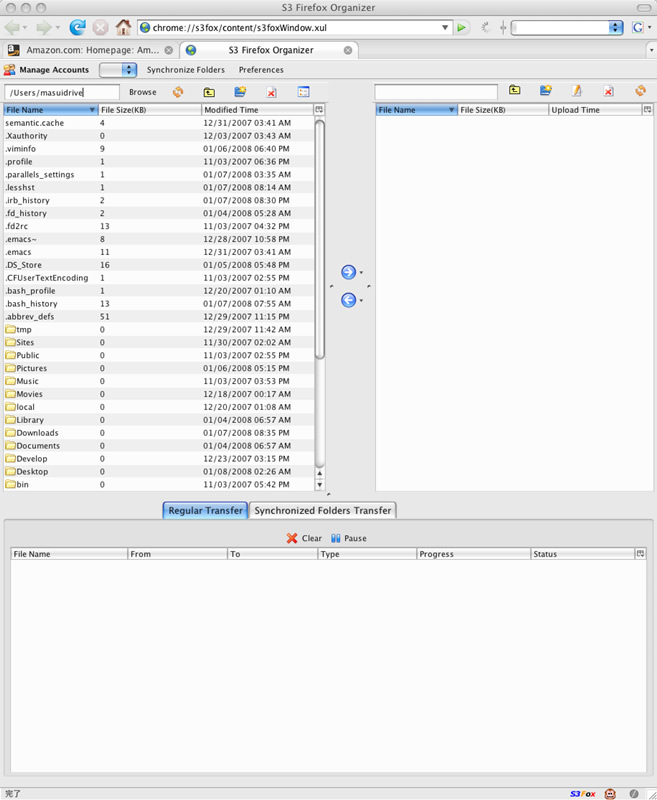Image resolution: width=657 pixels, height=800 pixels.
Task: Create a new S3 bucket or folder icon
Action: click(546, 90)
